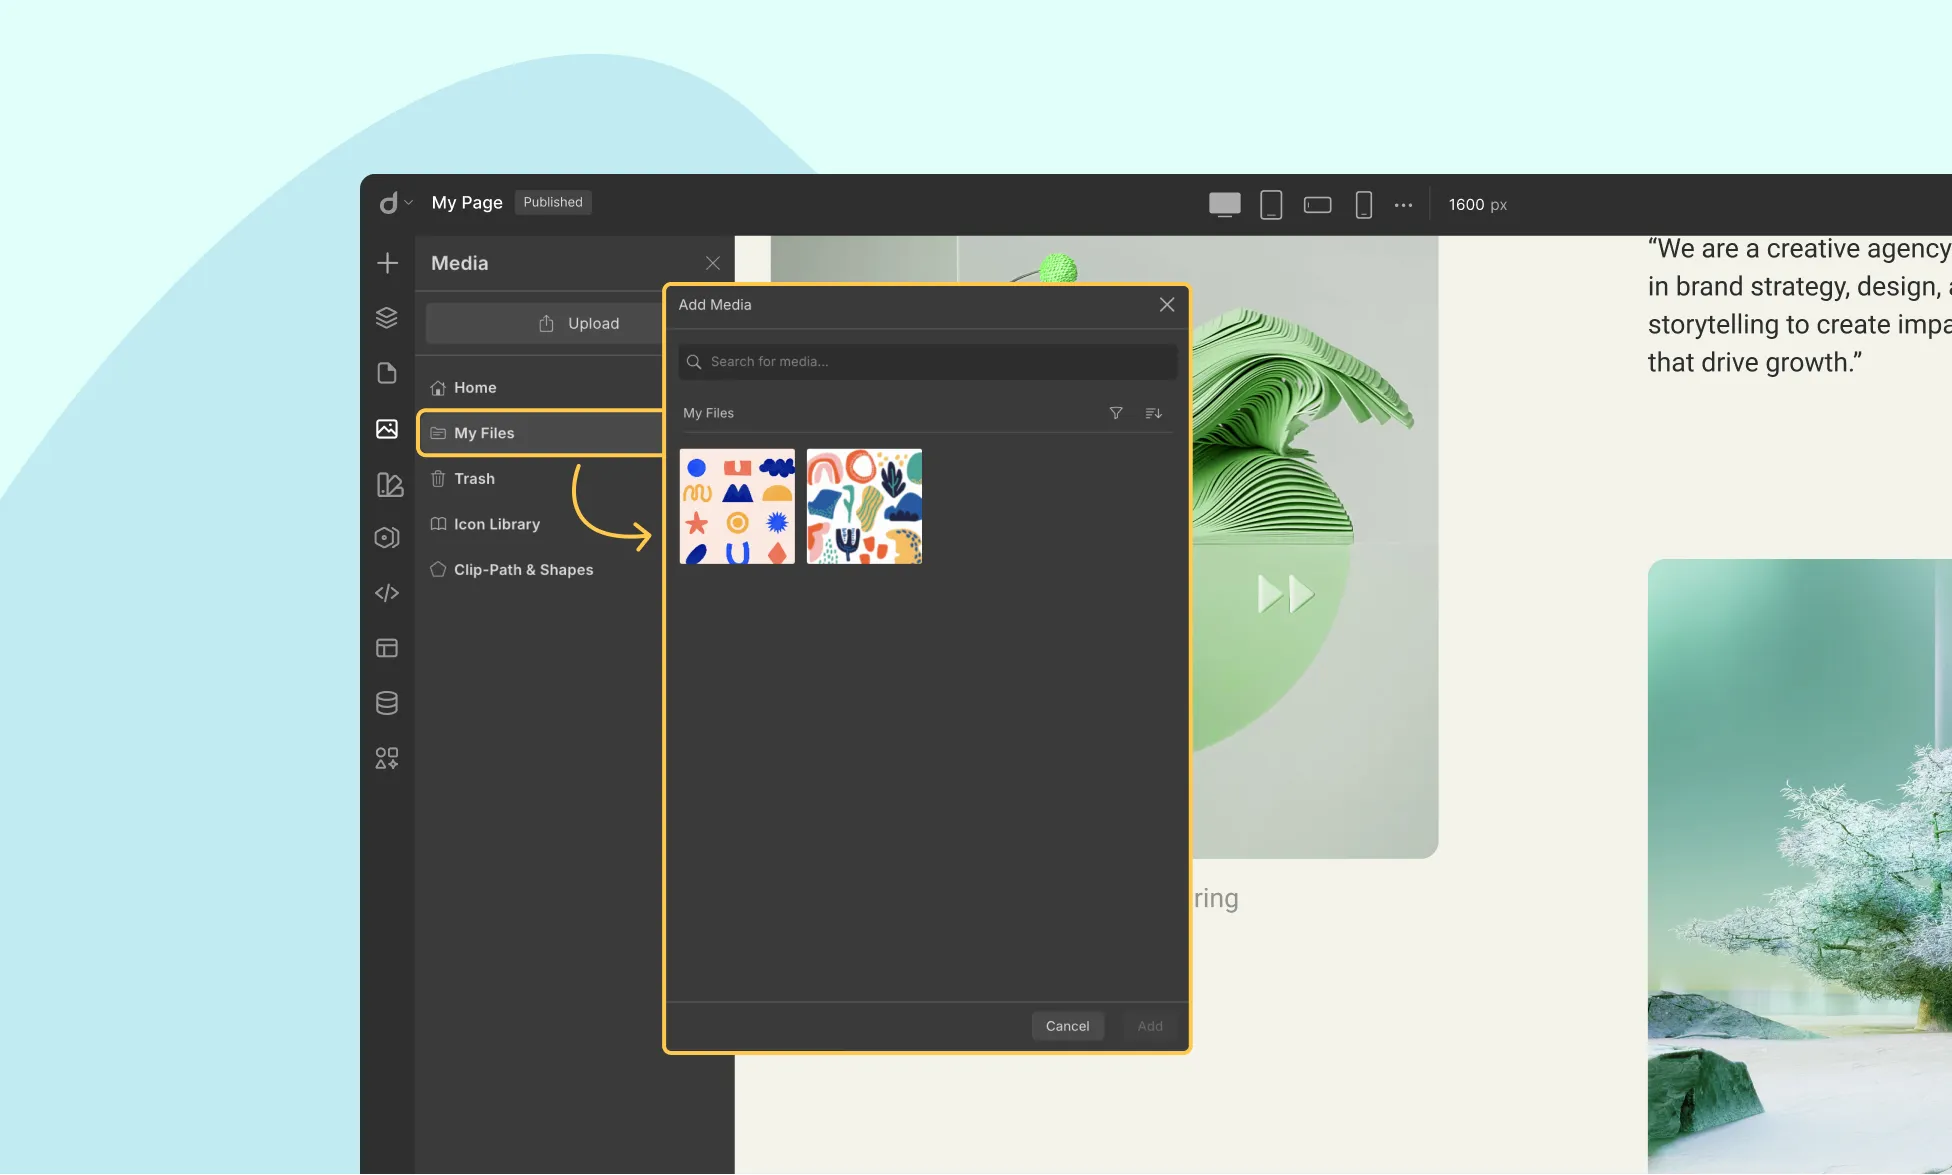
Task: Click the Published status badge
Action: tap(553, 202)
